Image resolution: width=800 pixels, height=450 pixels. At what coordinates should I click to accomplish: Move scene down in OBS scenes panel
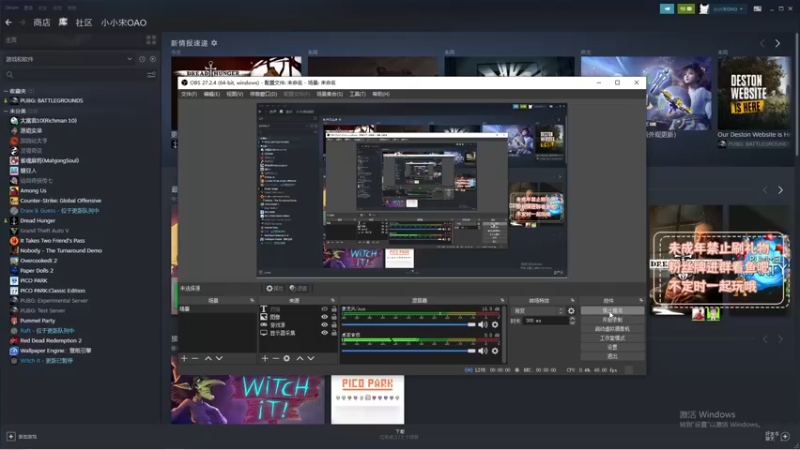point(219,359)
